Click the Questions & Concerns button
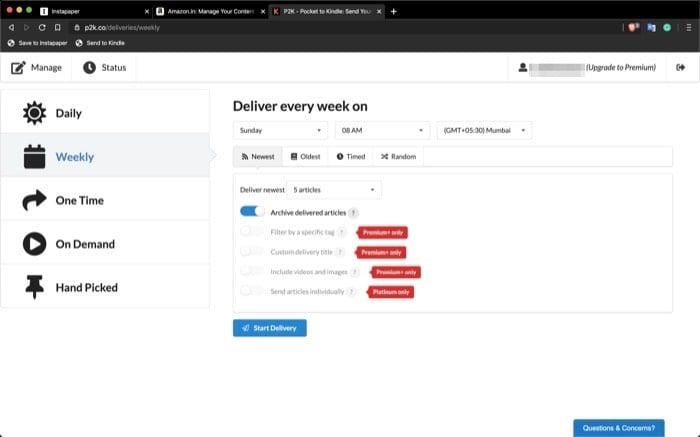Image resolution: width=700 pixels, height=437 pixels. 619,428
